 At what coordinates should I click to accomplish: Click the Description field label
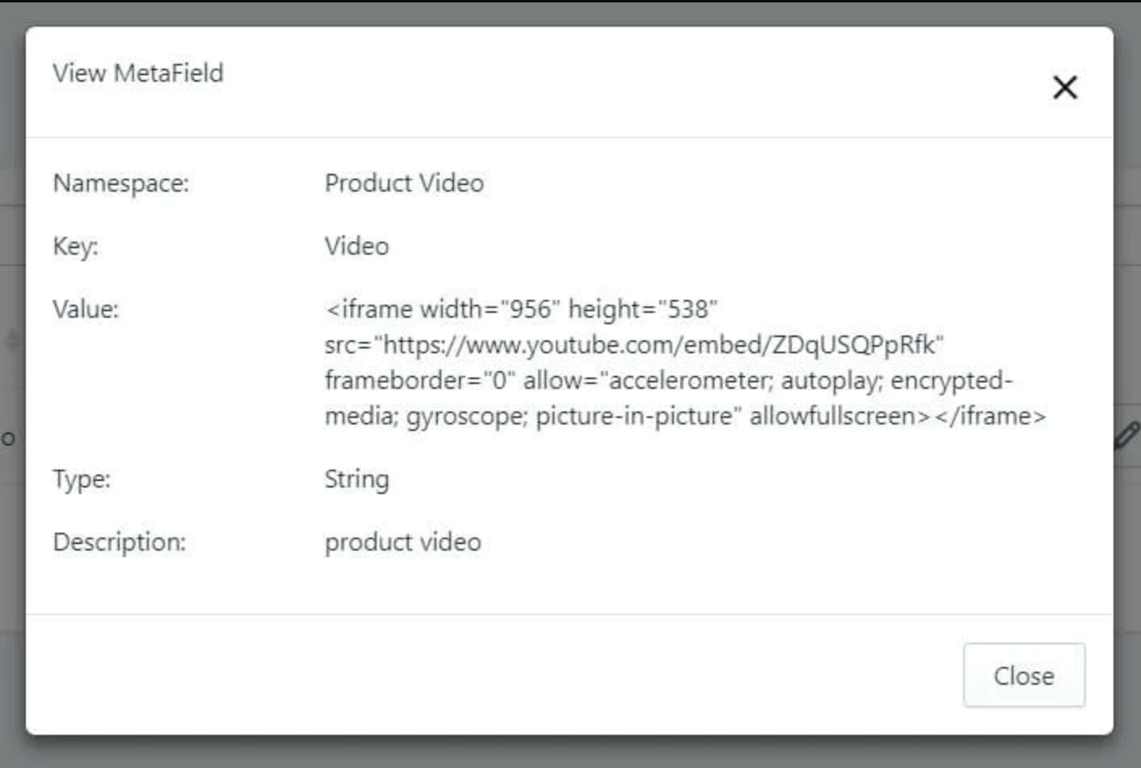point(119,542)
